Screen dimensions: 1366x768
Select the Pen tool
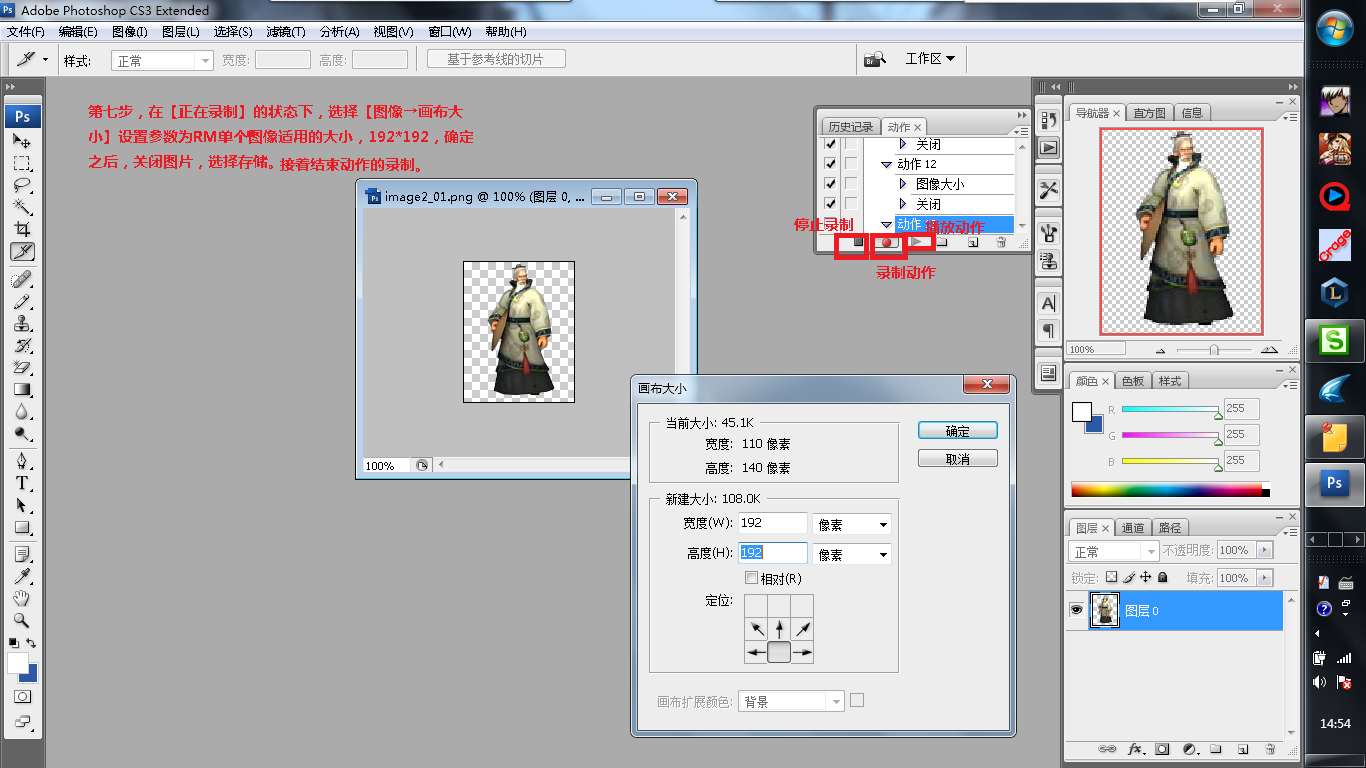[x=22, y=460]
